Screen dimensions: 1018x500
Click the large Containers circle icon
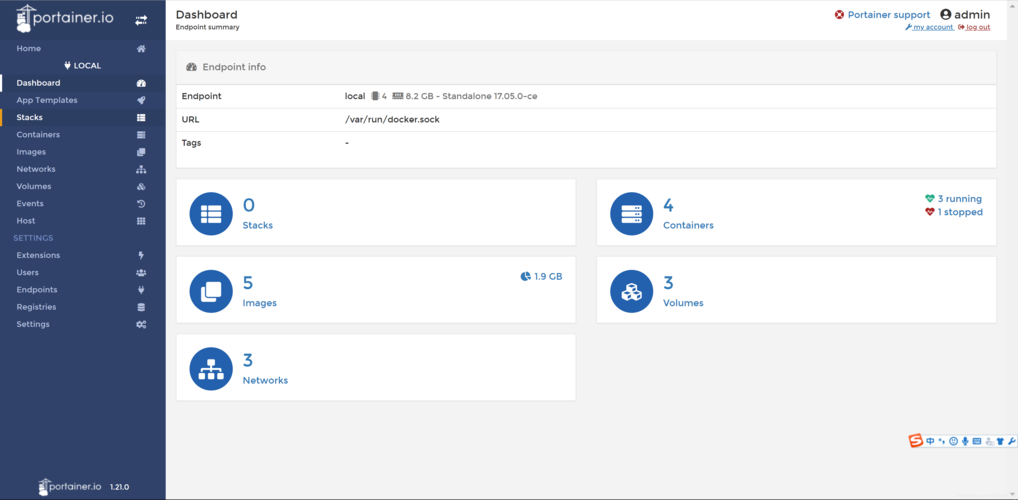[x=632, y=214]
